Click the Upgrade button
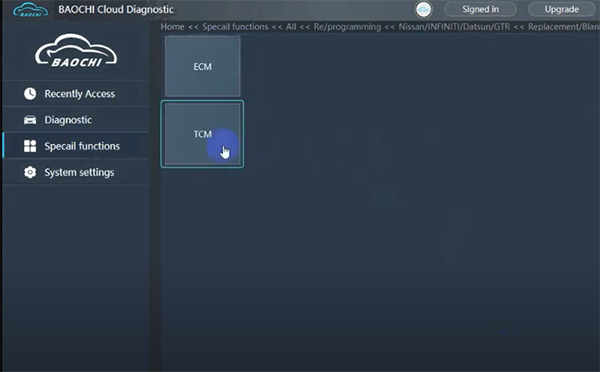The height and width of the screenshot is (372, 600). pos(561,9)
